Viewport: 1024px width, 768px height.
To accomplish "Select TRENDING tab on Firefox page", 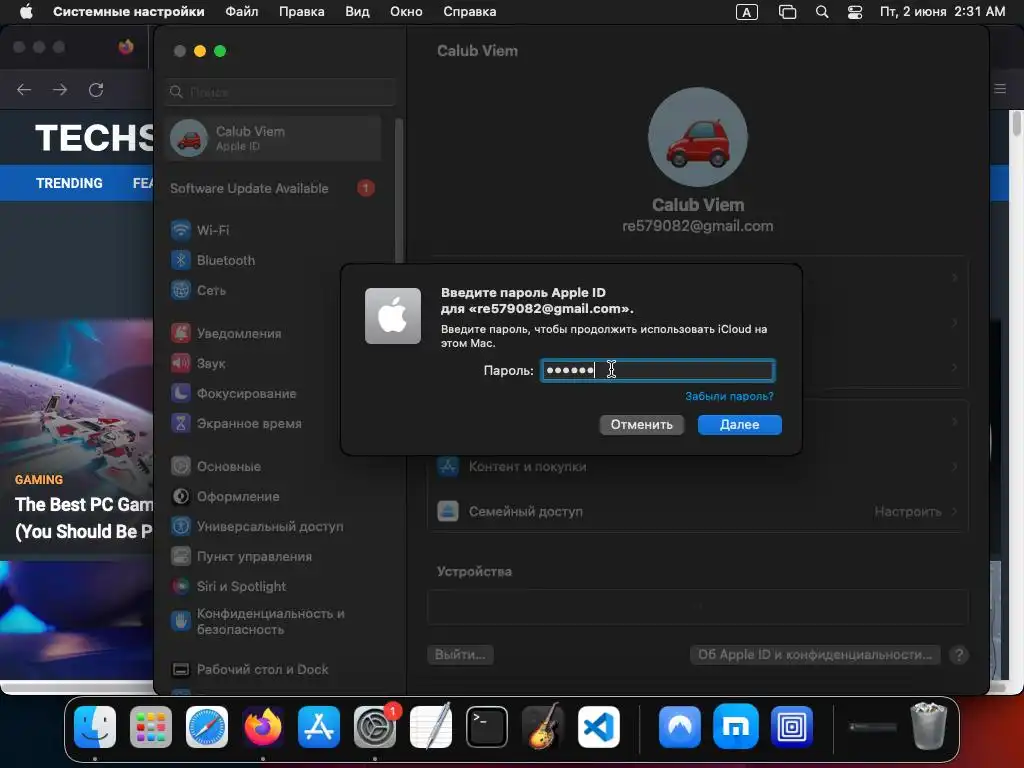I will [69, 183].
